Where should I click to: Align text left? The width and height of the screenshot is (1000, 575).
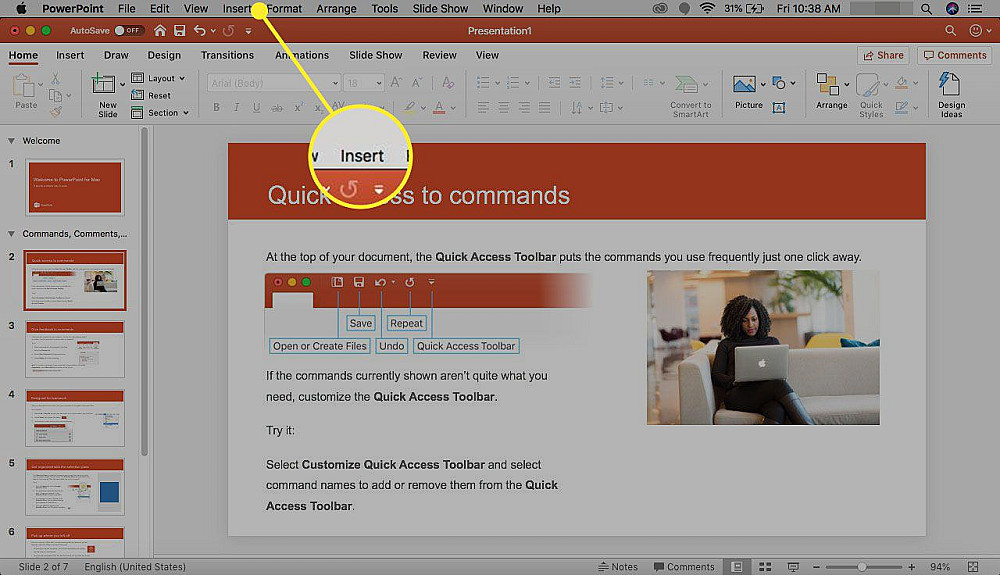[x=483, y=108]
